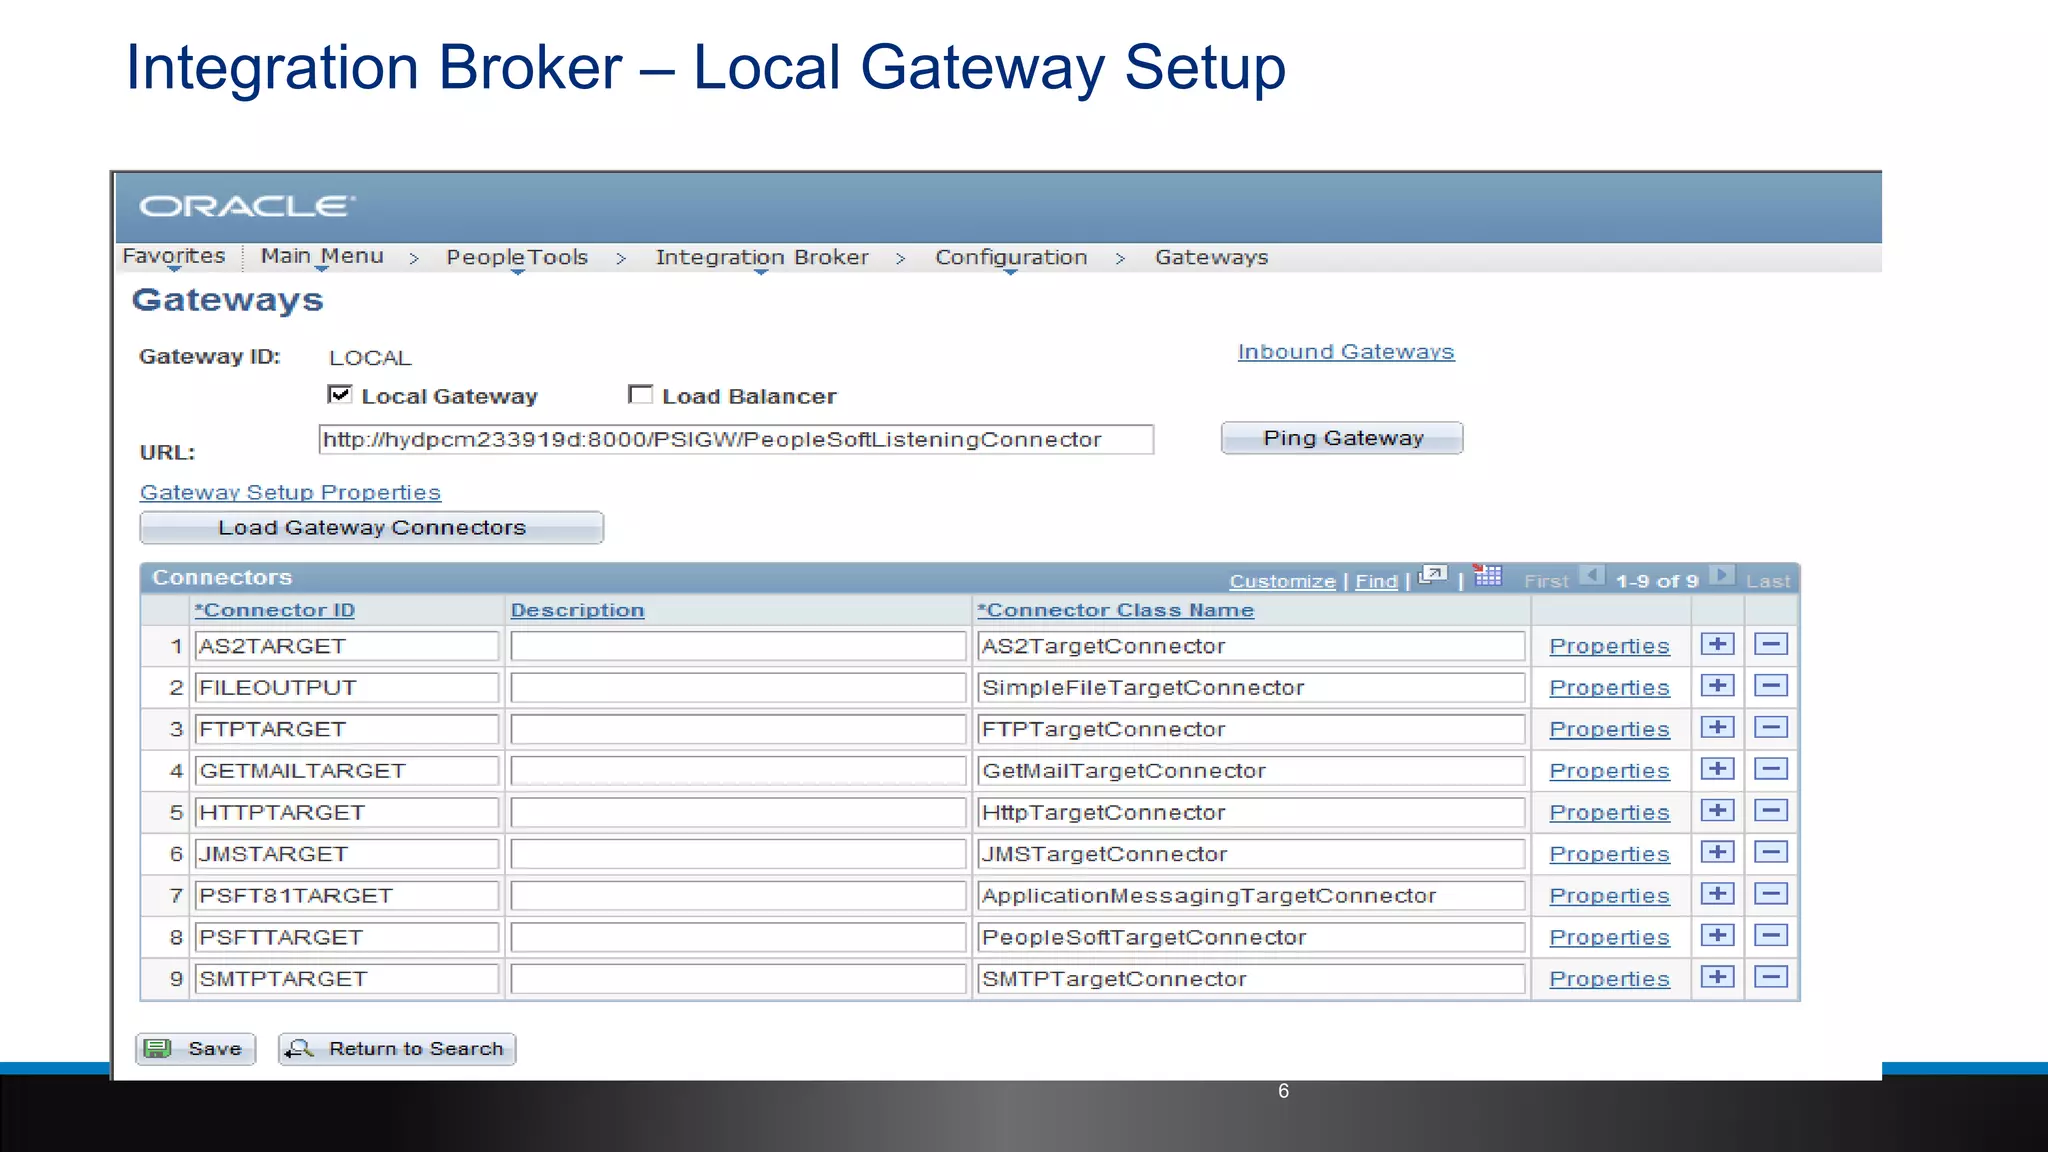This screenshot has width=2048, height=1152.
Task: Delete the PSFT81TARGET connector row
Action: [1771, 895]
